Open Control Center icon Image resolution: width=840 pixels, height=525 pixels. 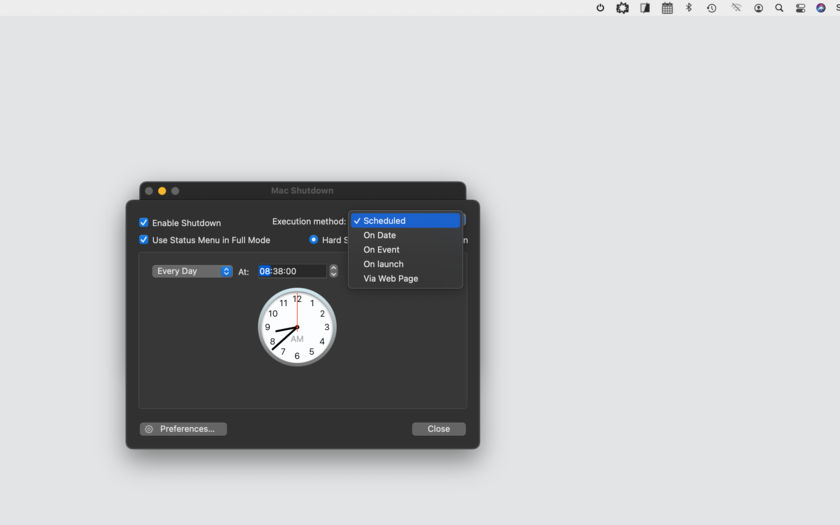[800, 8]
